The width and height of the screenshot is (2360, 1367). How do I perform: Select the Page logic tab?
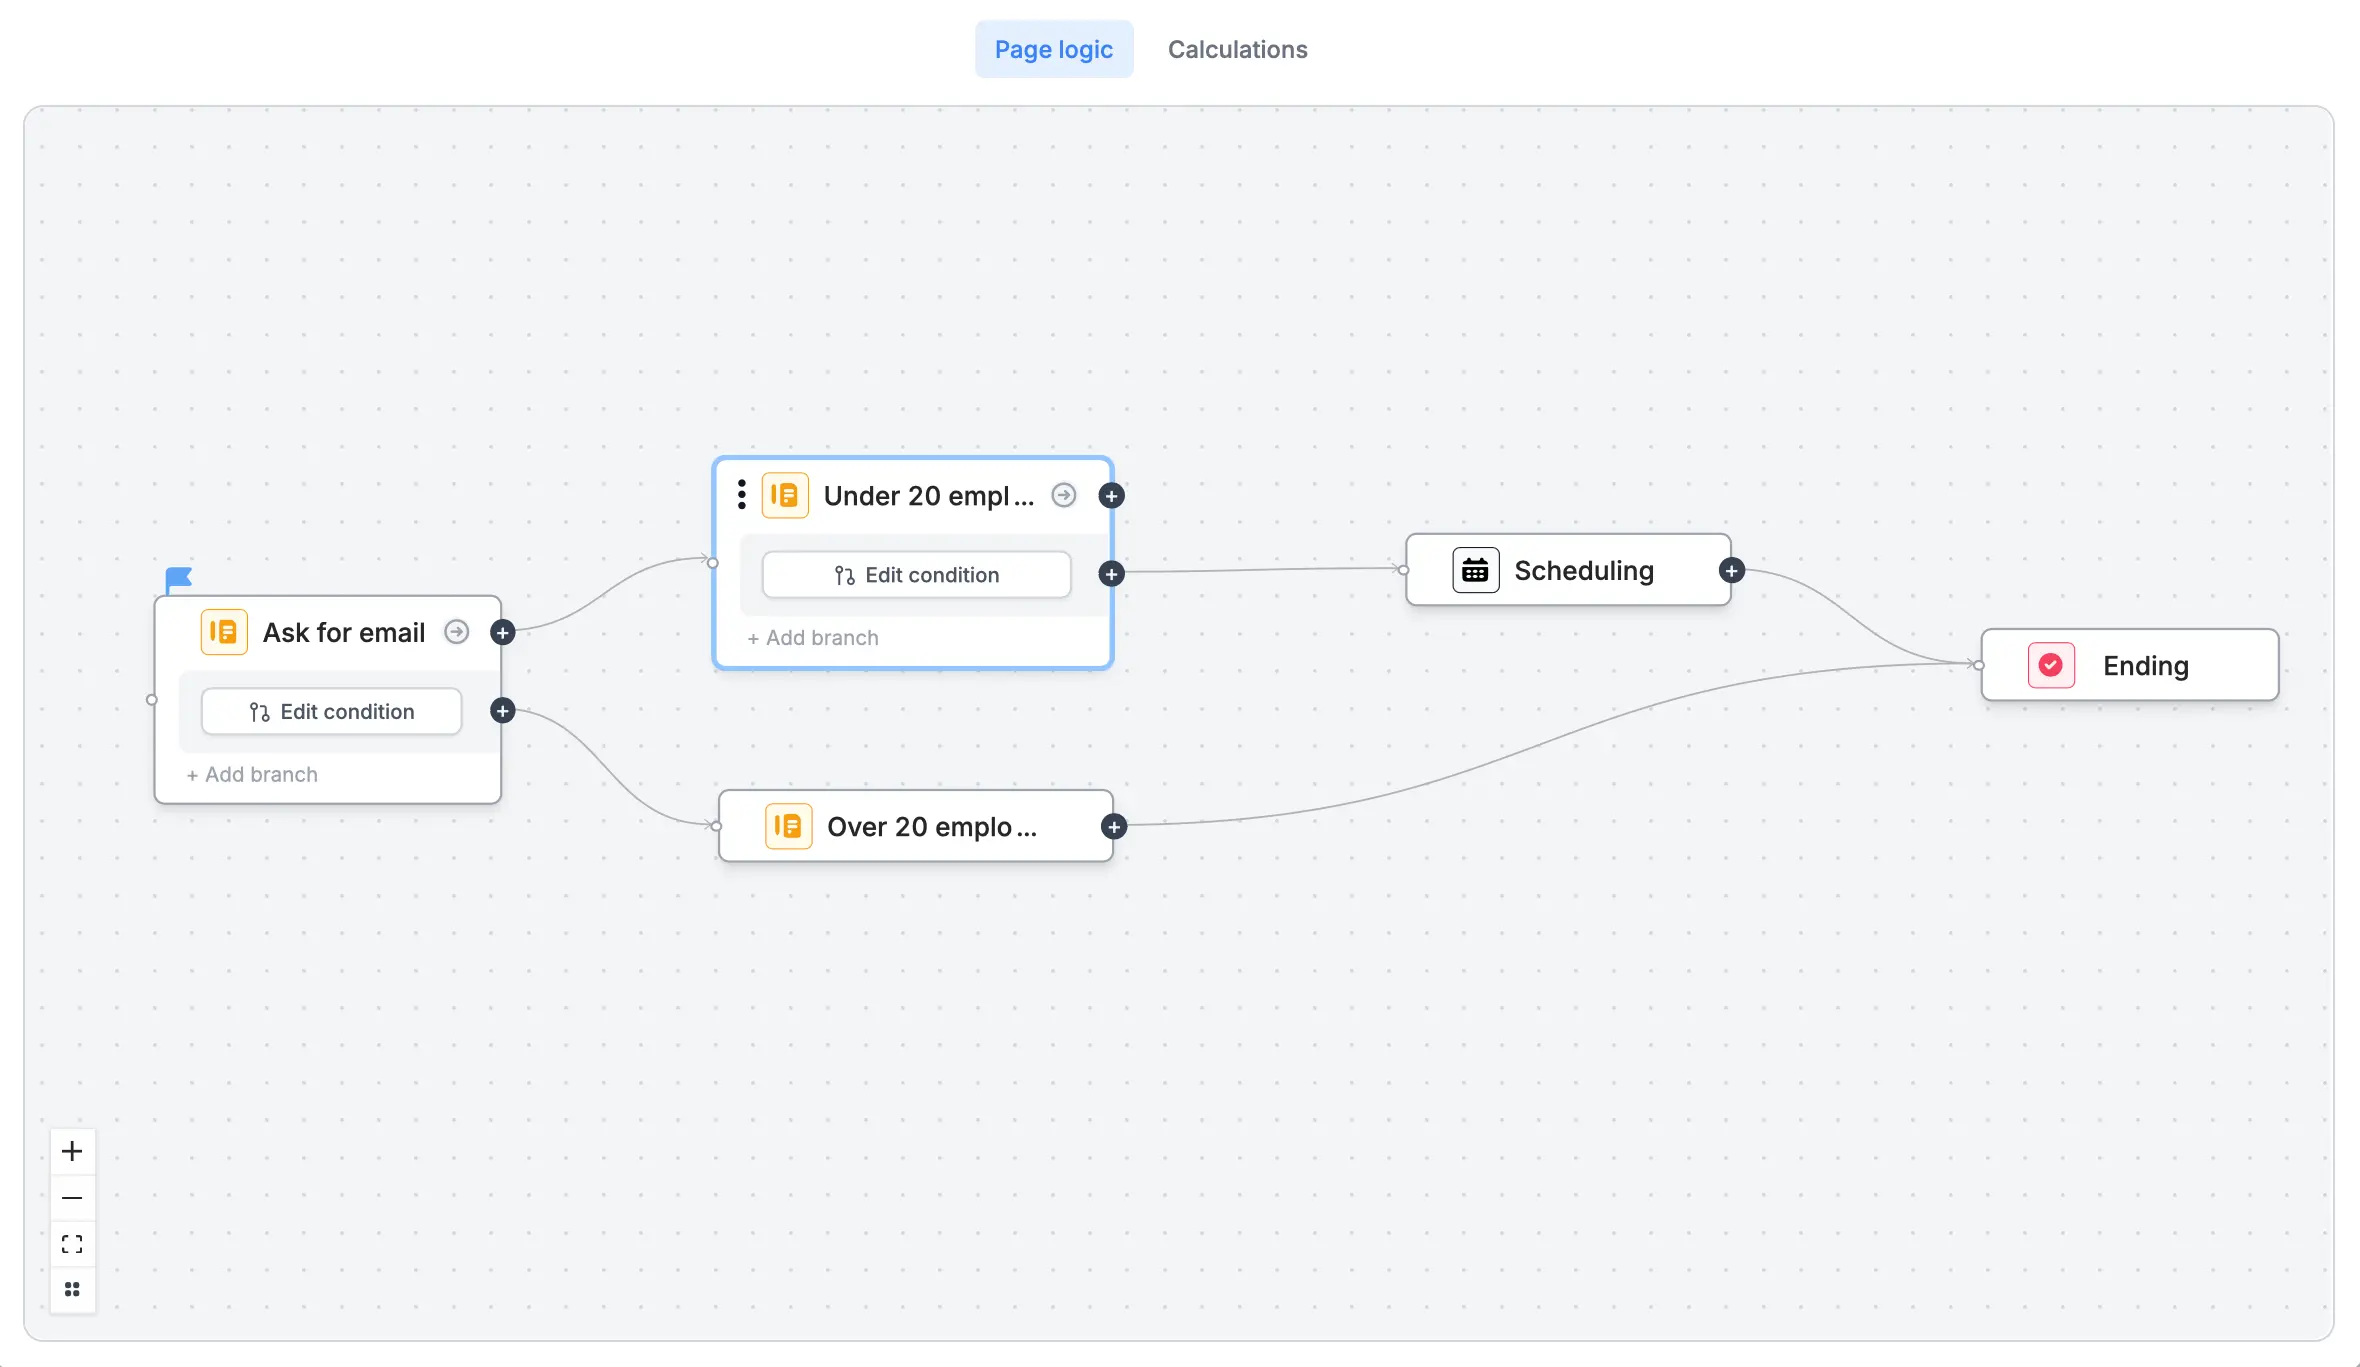1053,49
